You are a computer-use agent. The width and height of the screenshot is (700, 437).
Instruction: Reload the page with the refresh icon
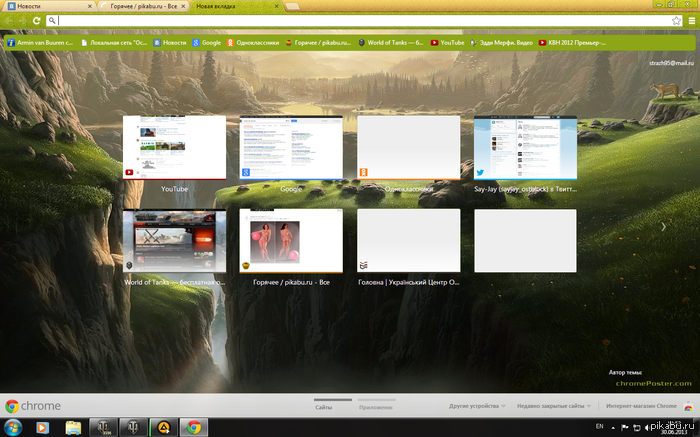click(37, 21)
